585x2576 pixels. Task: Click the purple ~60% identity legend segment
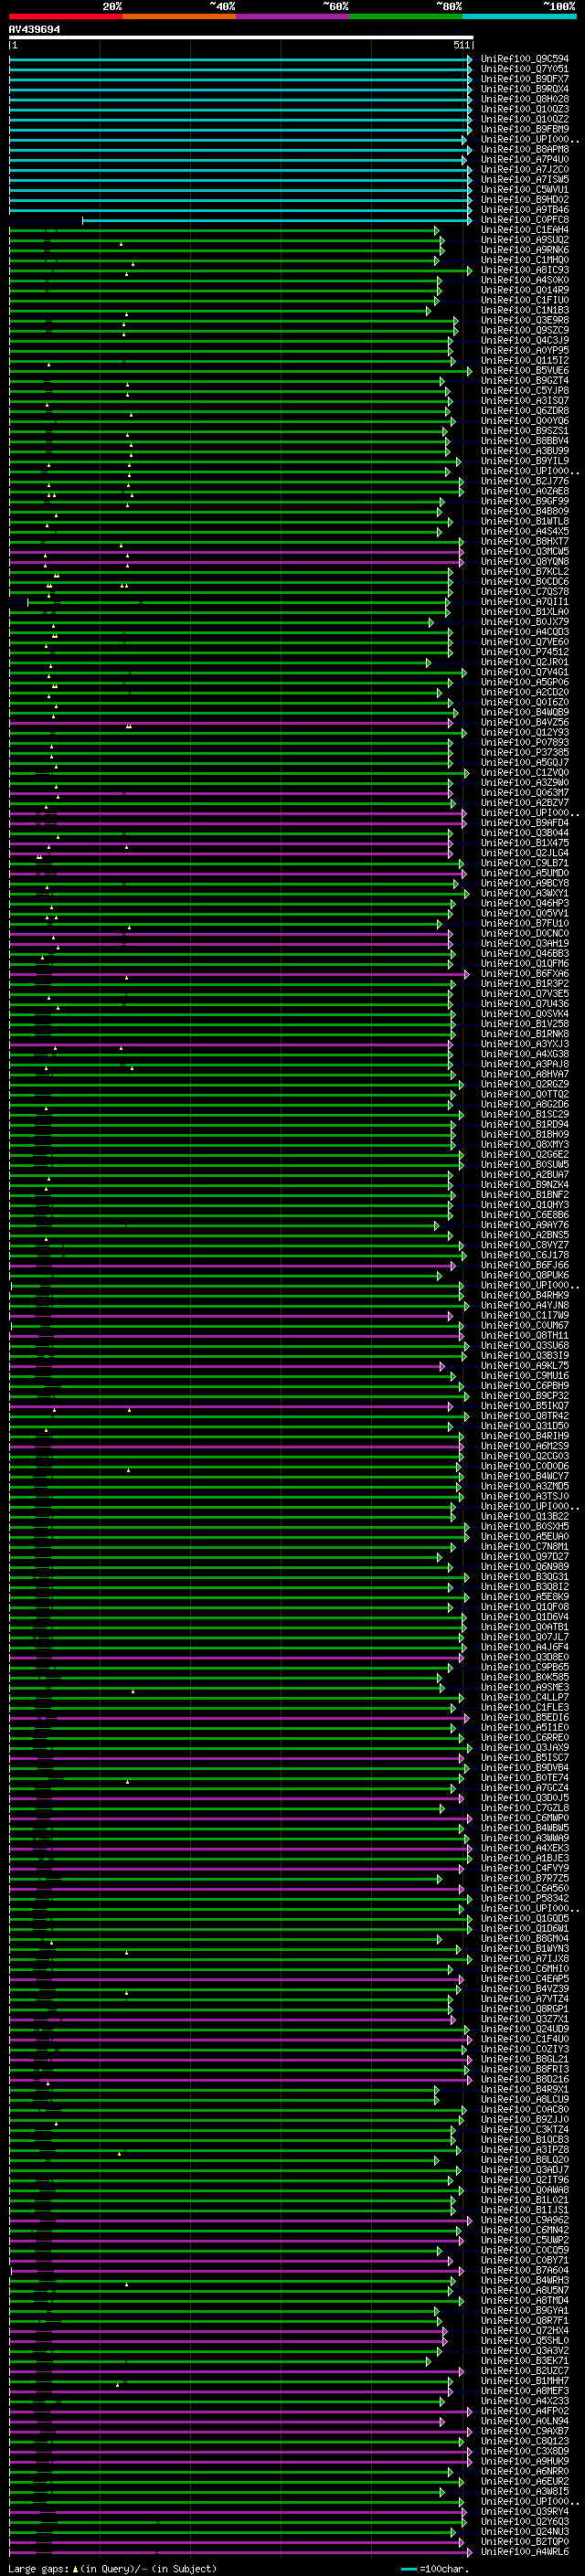pyautogui.click(x=293, y=16)
